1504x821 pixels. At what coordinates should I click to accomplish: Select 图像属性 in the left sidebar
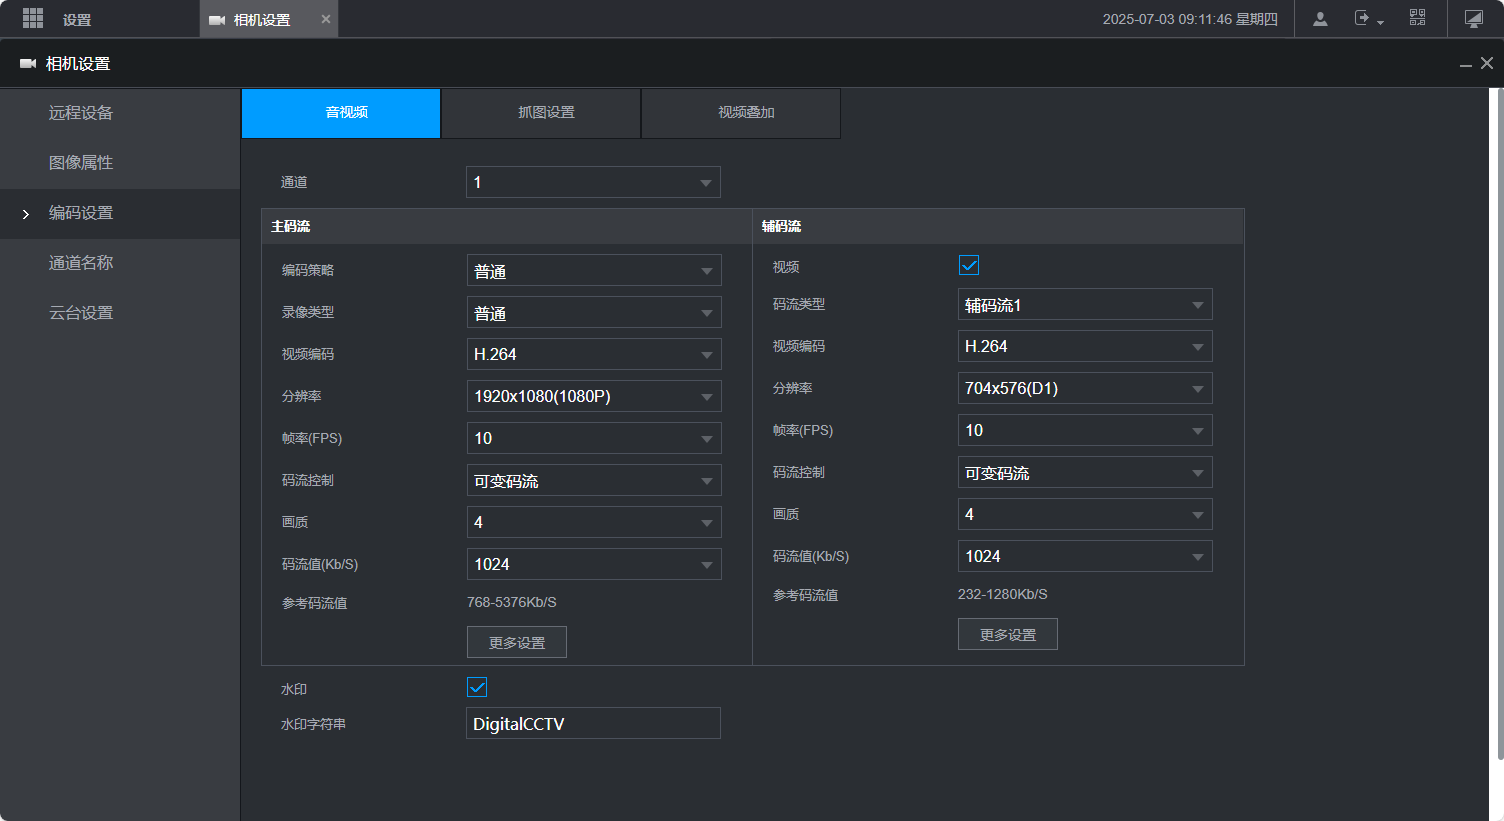[81, 163]
